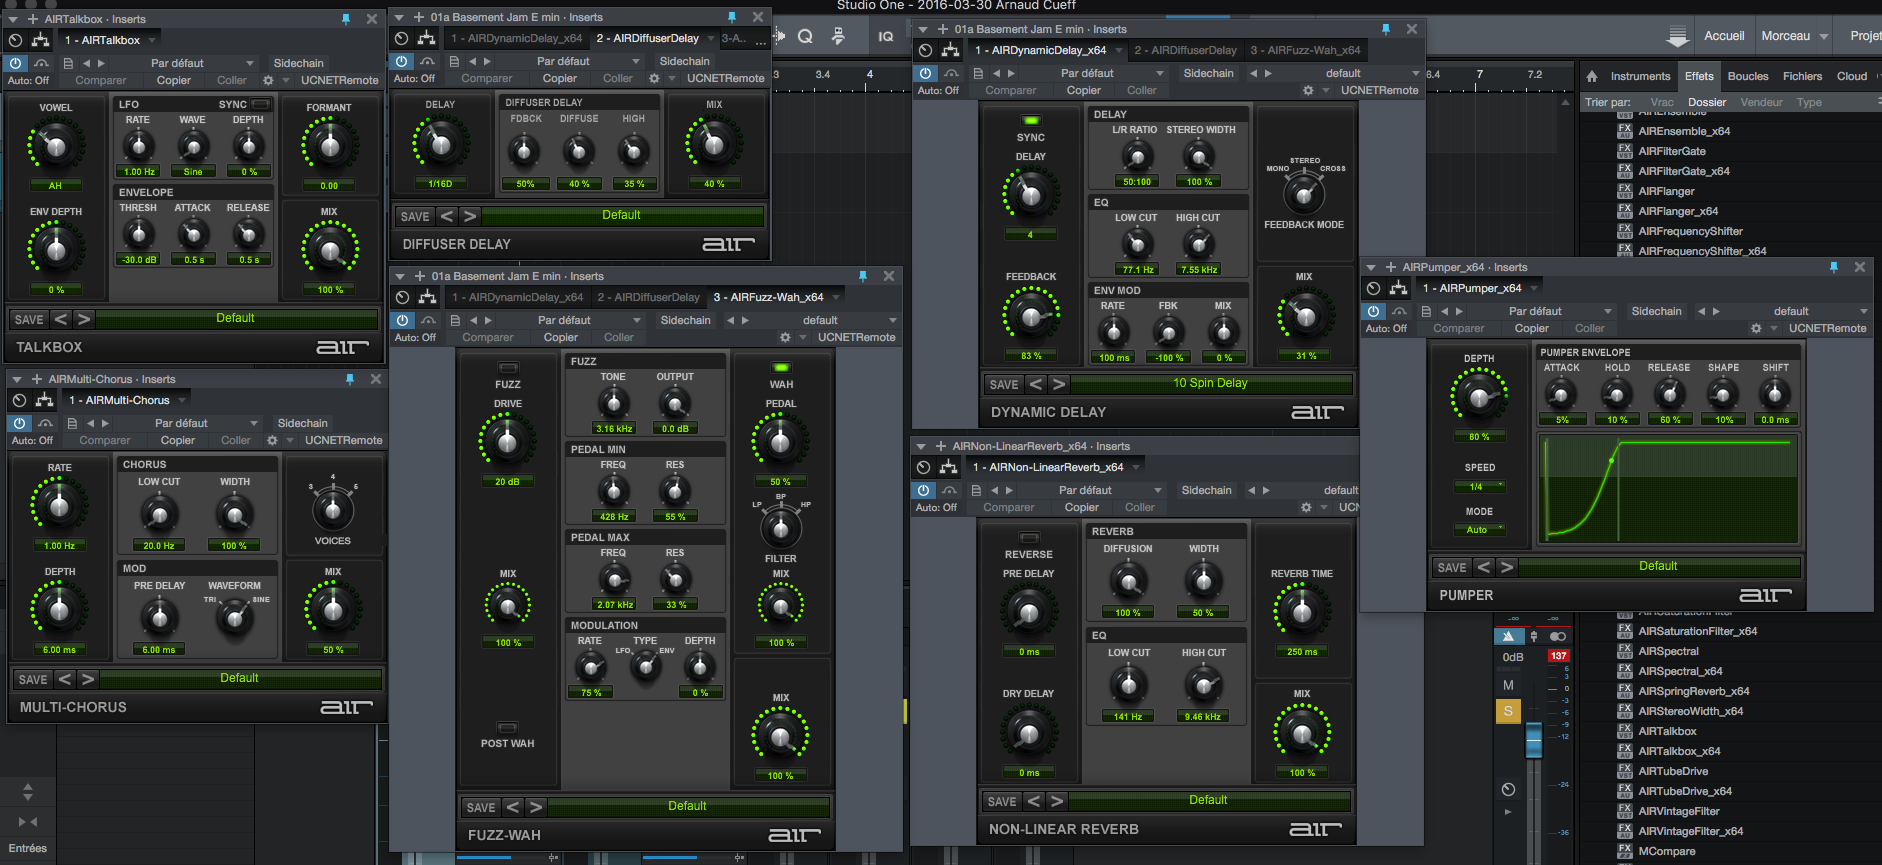The width and height of the screenshot is (1882, 865).
Task: Adjust the Non-Linear REVERB TIME knob
Action: tap(1301, 611)
